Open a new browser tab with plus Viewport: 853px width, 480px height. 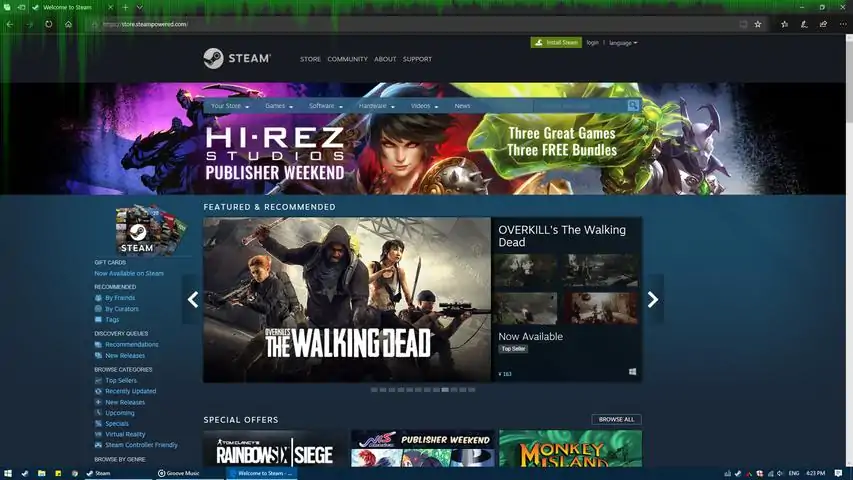[x=125, y=7]
